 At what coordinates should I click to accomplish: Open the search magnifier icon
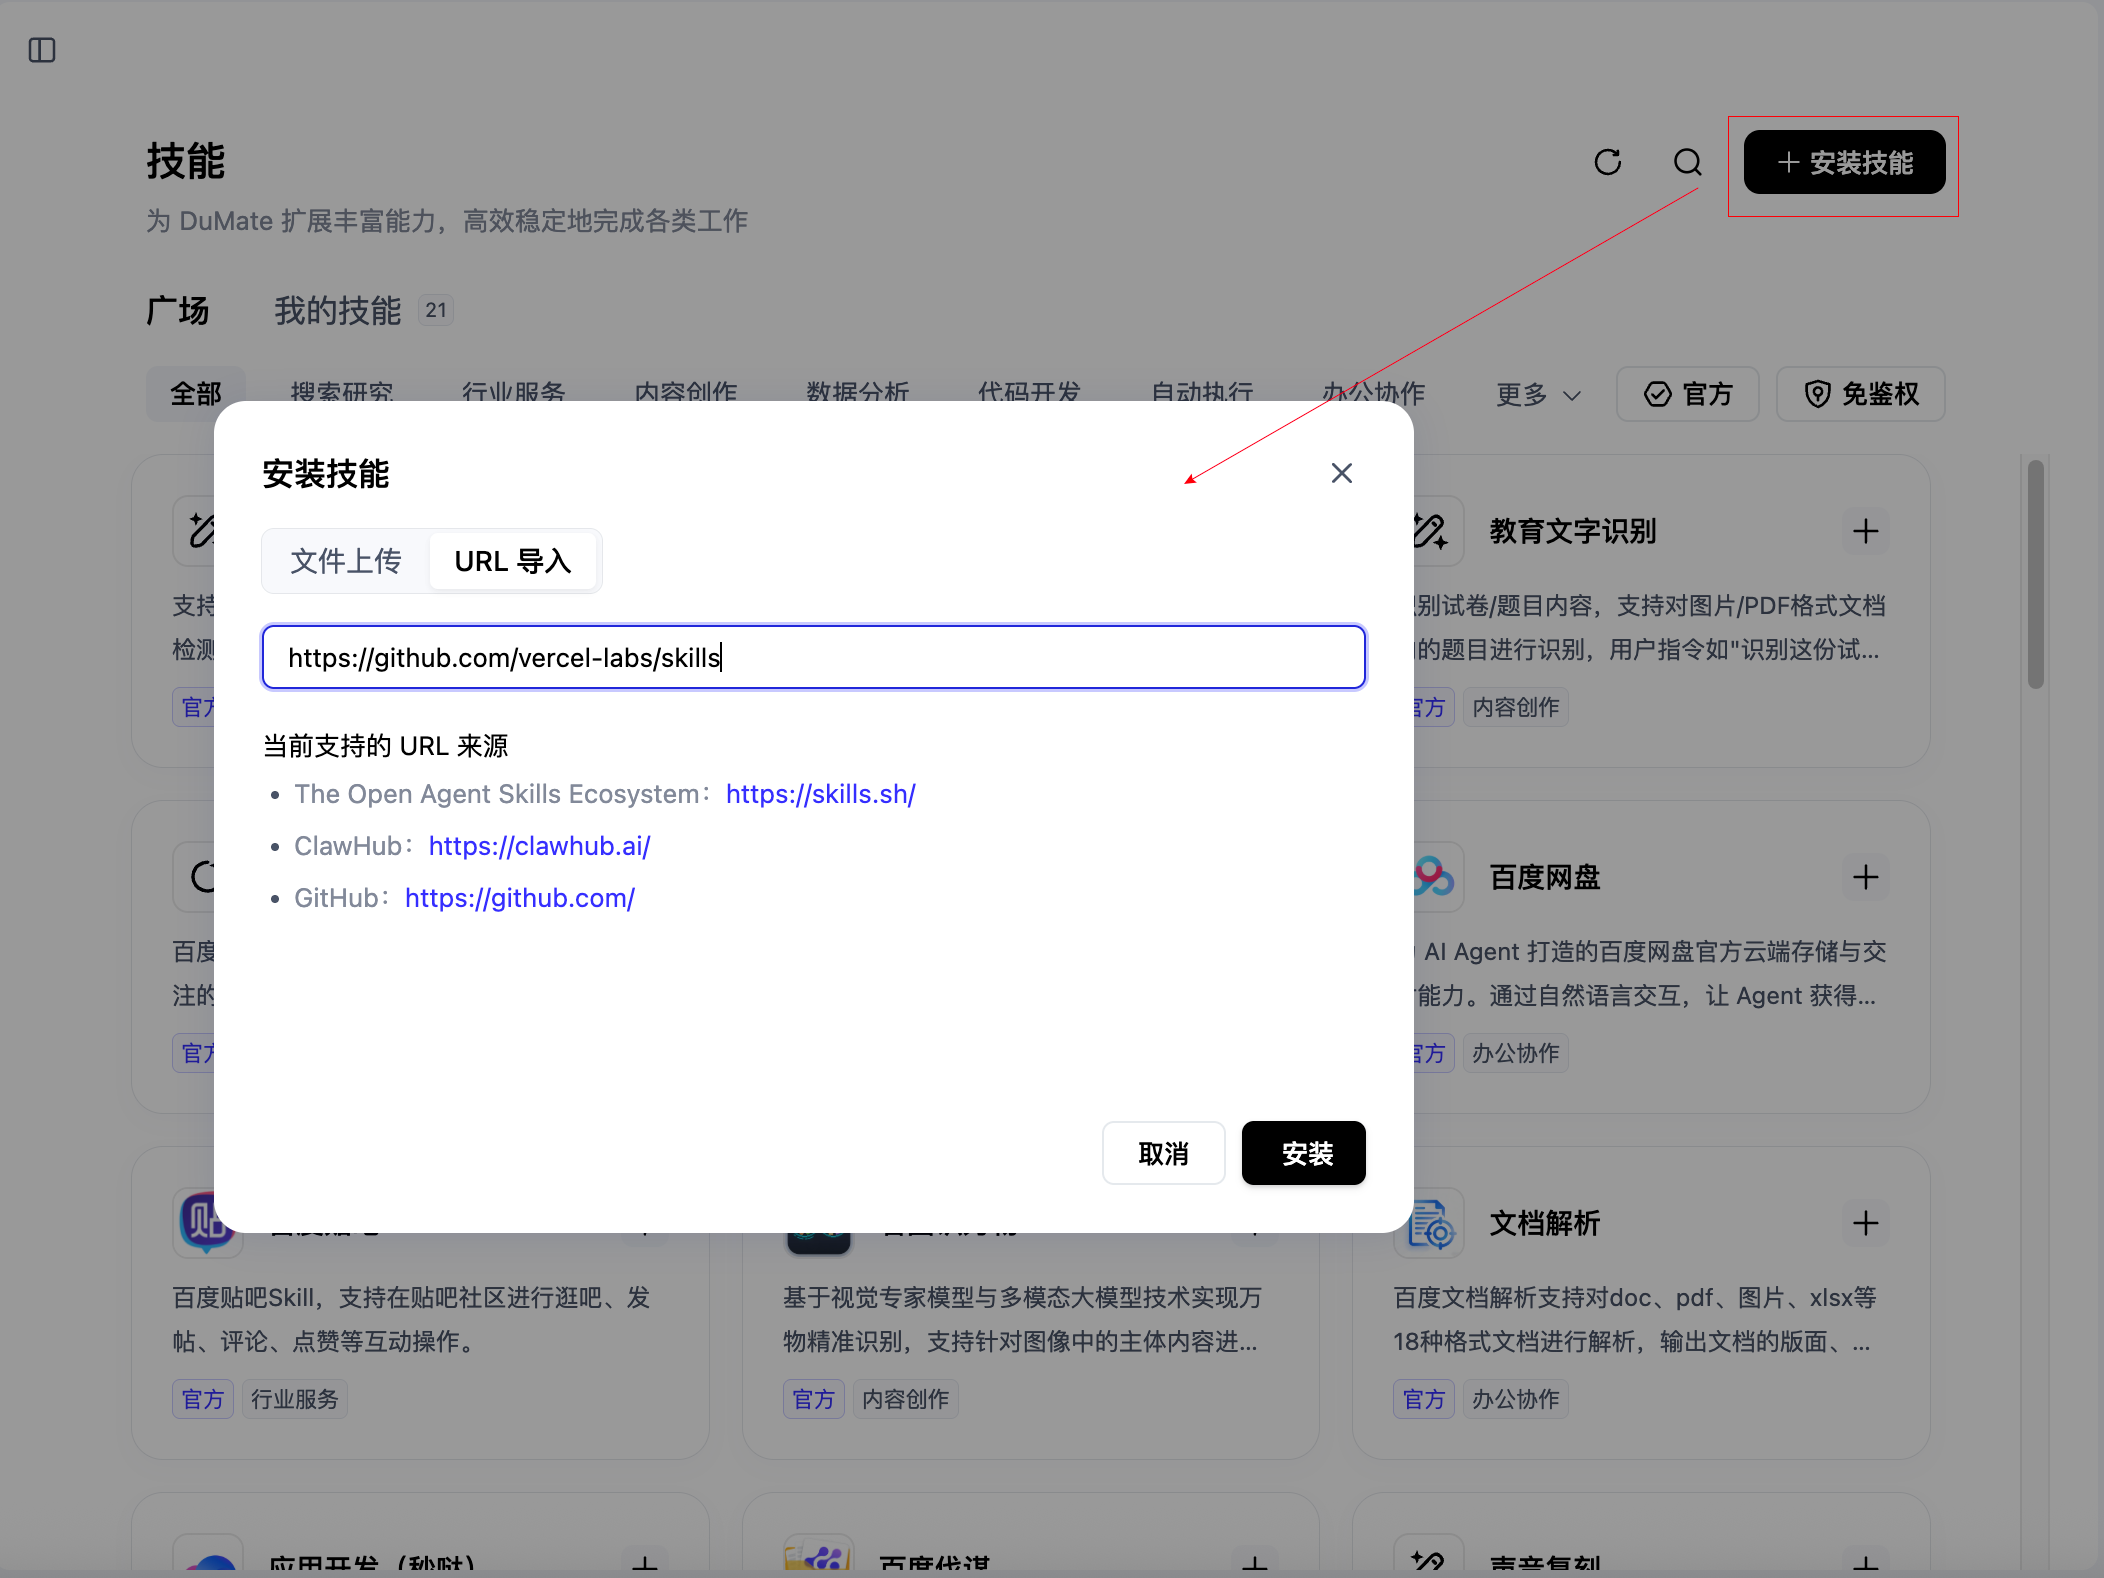click(x=1688, y=162)
